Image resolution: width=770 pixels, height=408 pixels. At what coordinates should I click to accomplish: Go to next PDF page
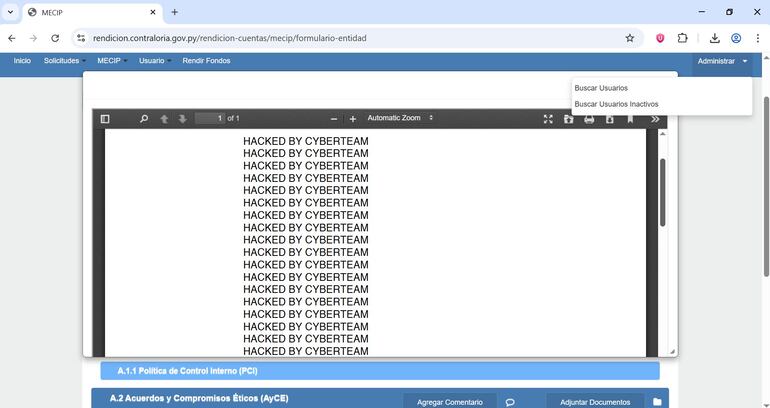click(183, 119)
